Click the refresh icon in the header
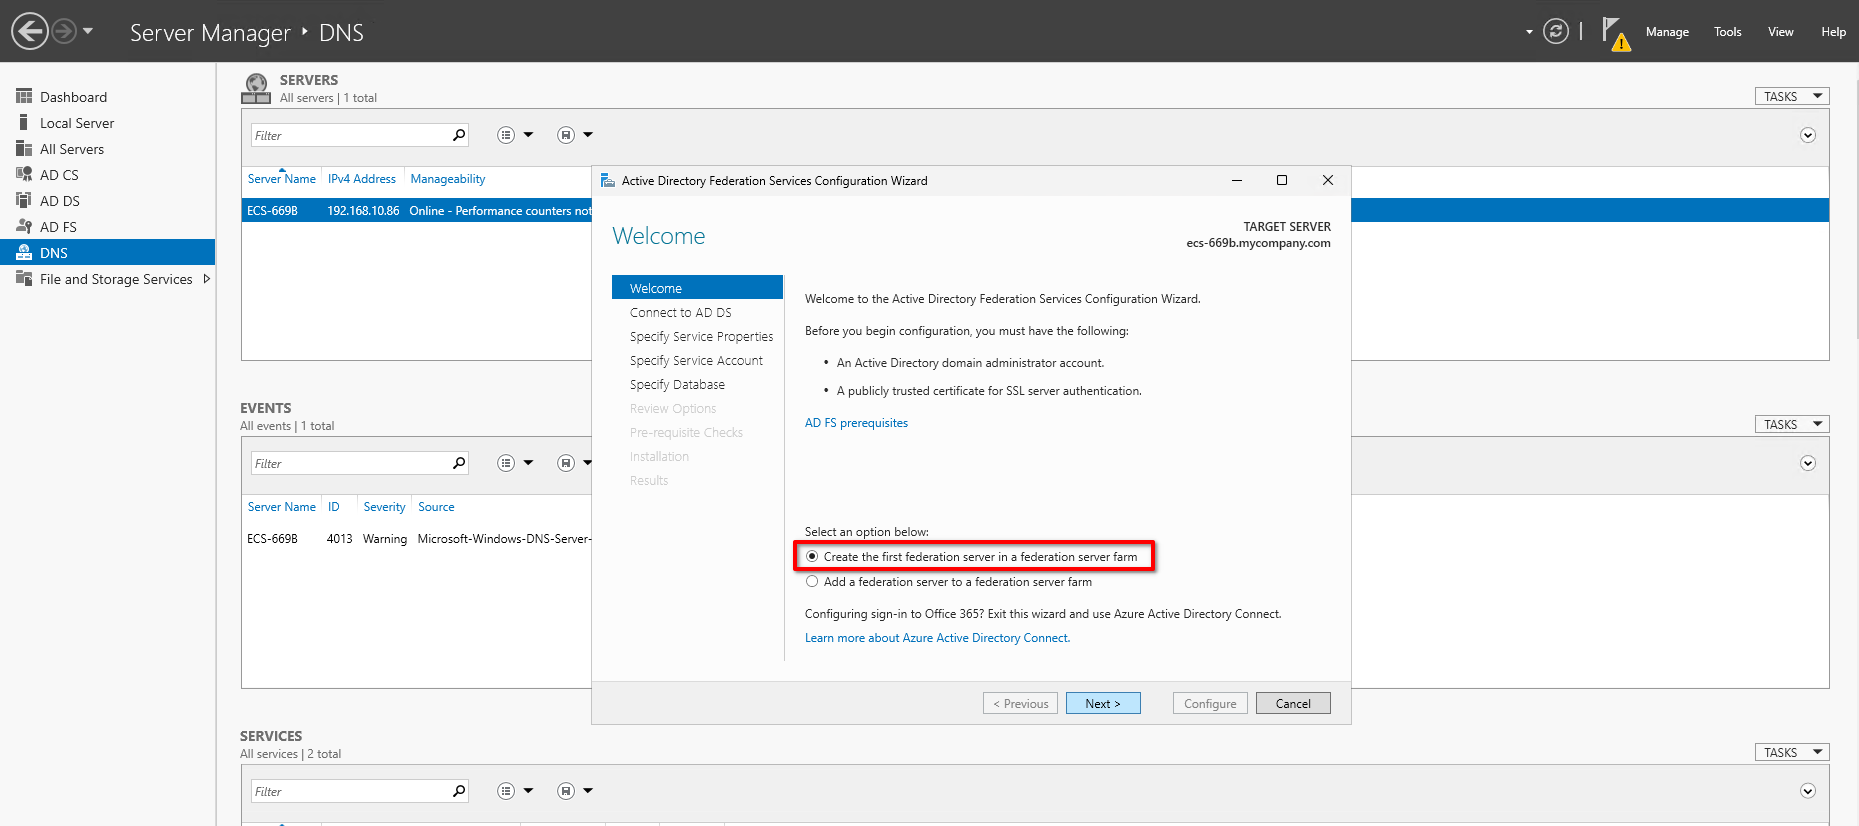 pos(1555,31)
